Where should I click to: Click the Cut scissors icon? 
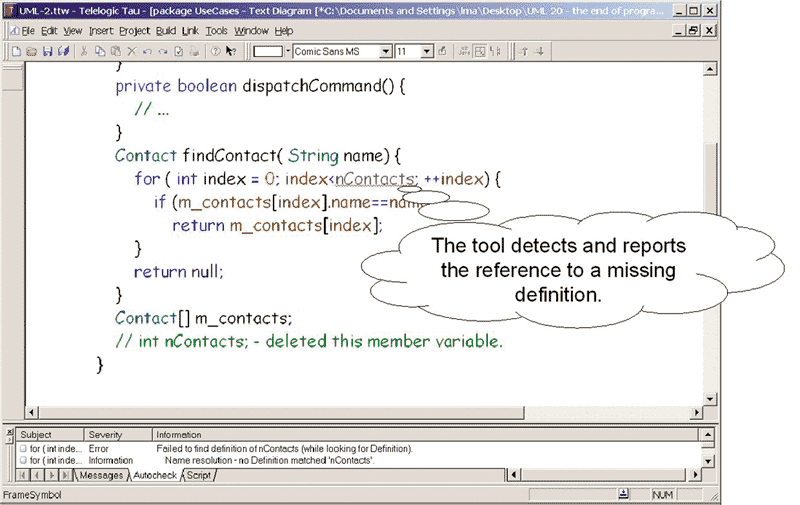tap(85, 51)
